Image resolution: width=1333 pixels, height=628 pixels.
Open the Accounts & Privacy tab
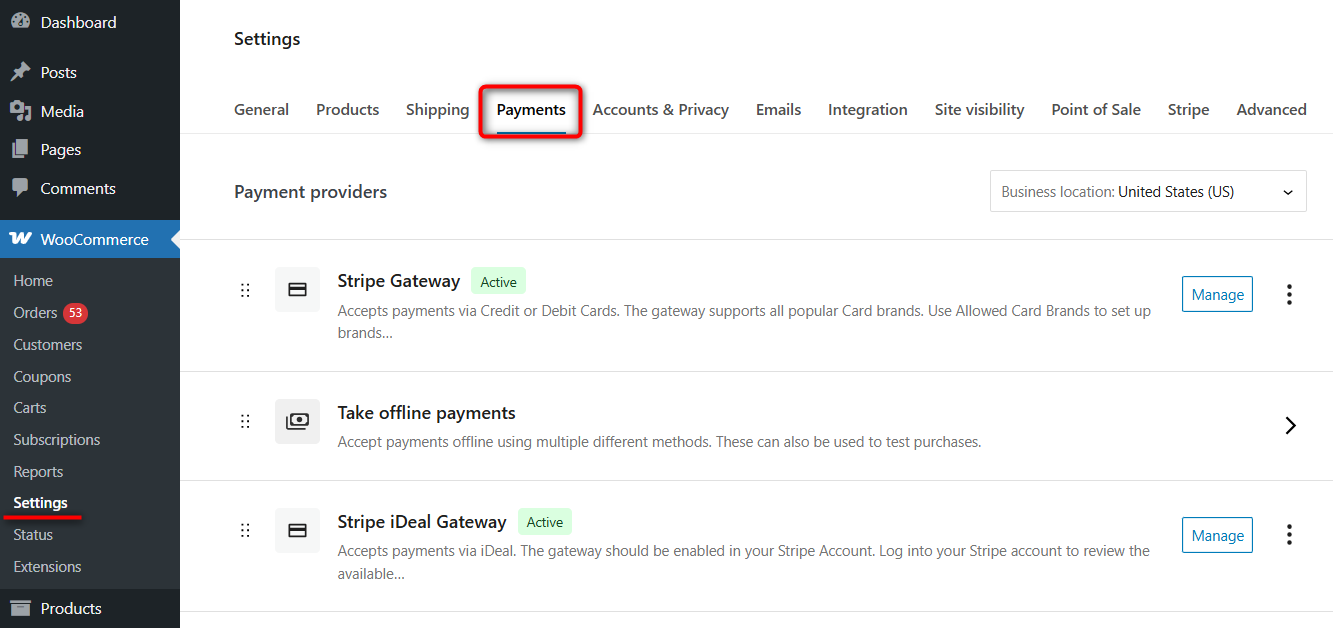tap(660, 109)
